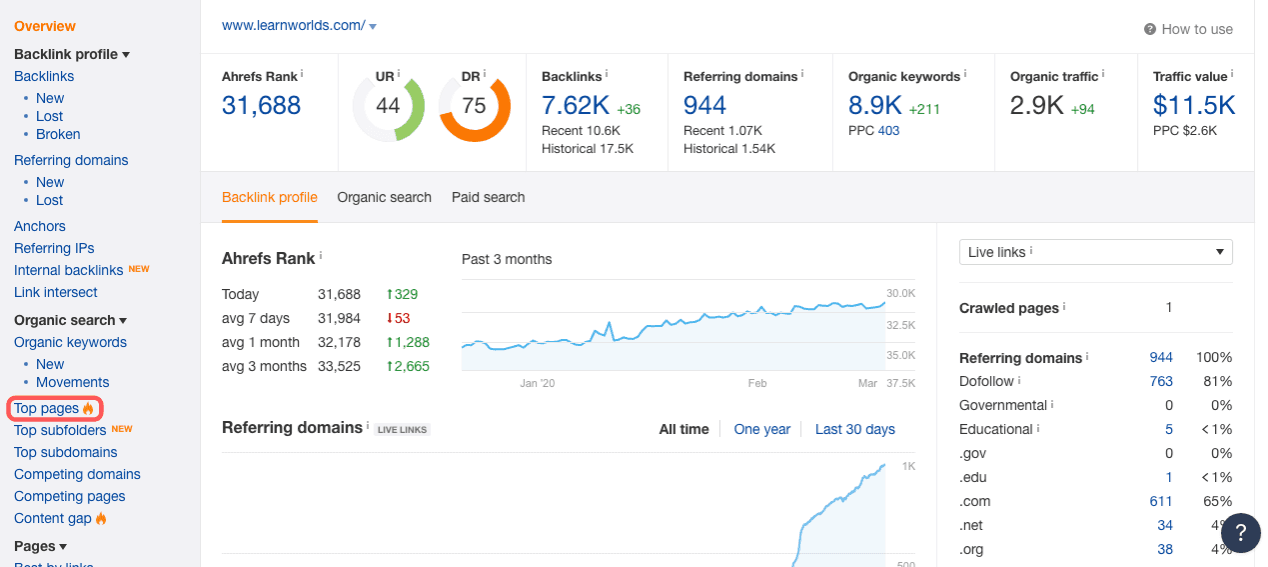Click the How to use help icon

pos(1150,30)
